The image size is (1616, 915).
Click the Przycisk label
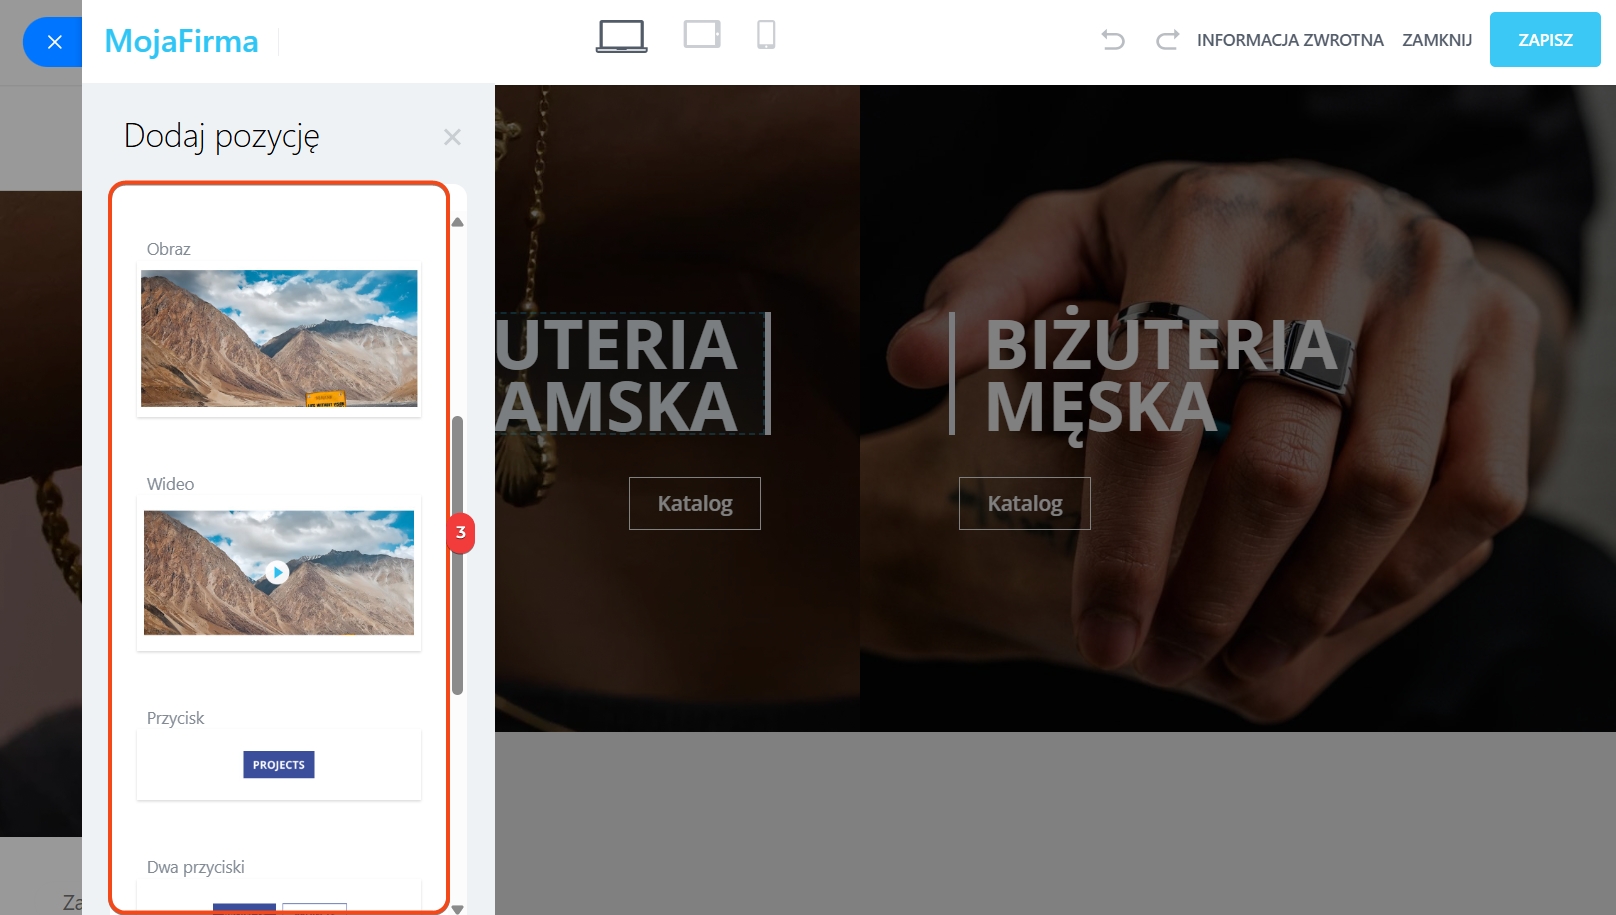point(175,718)
